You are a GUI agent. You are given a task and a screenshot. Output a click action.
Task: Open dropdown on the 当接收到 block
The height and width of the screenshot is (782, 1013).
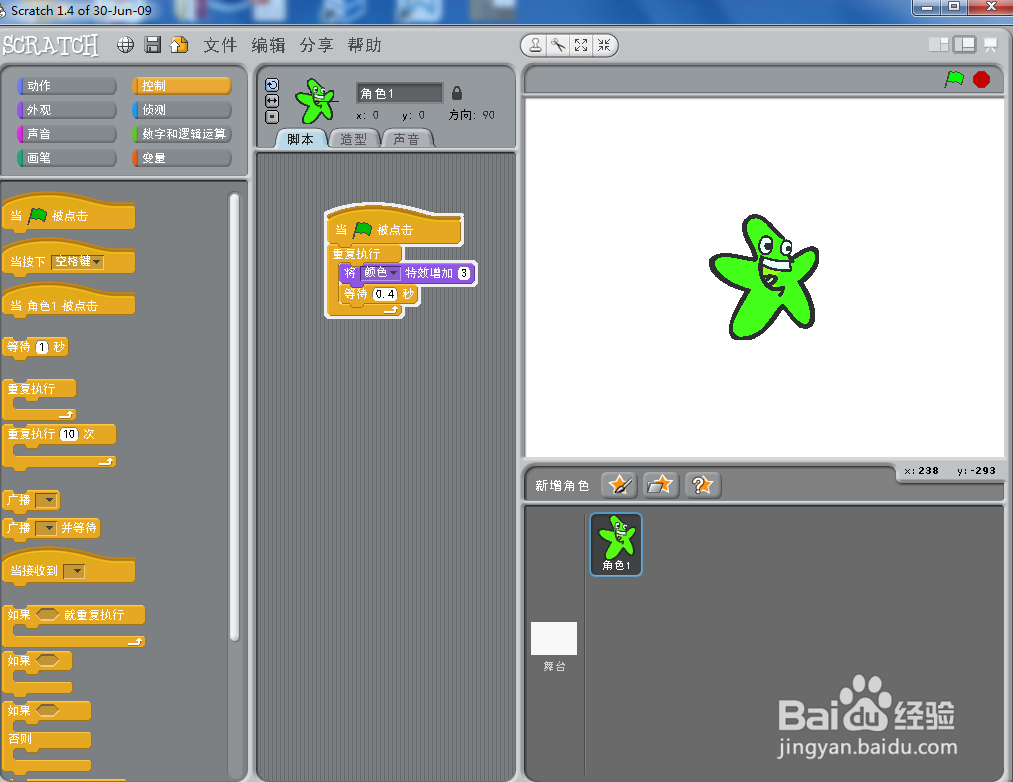74,571
